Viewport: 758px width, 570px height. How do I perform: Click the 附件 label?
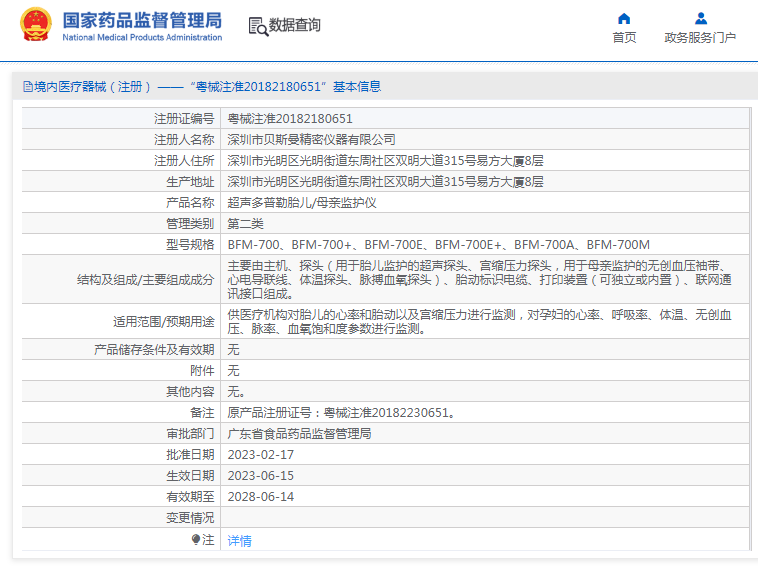202,371
